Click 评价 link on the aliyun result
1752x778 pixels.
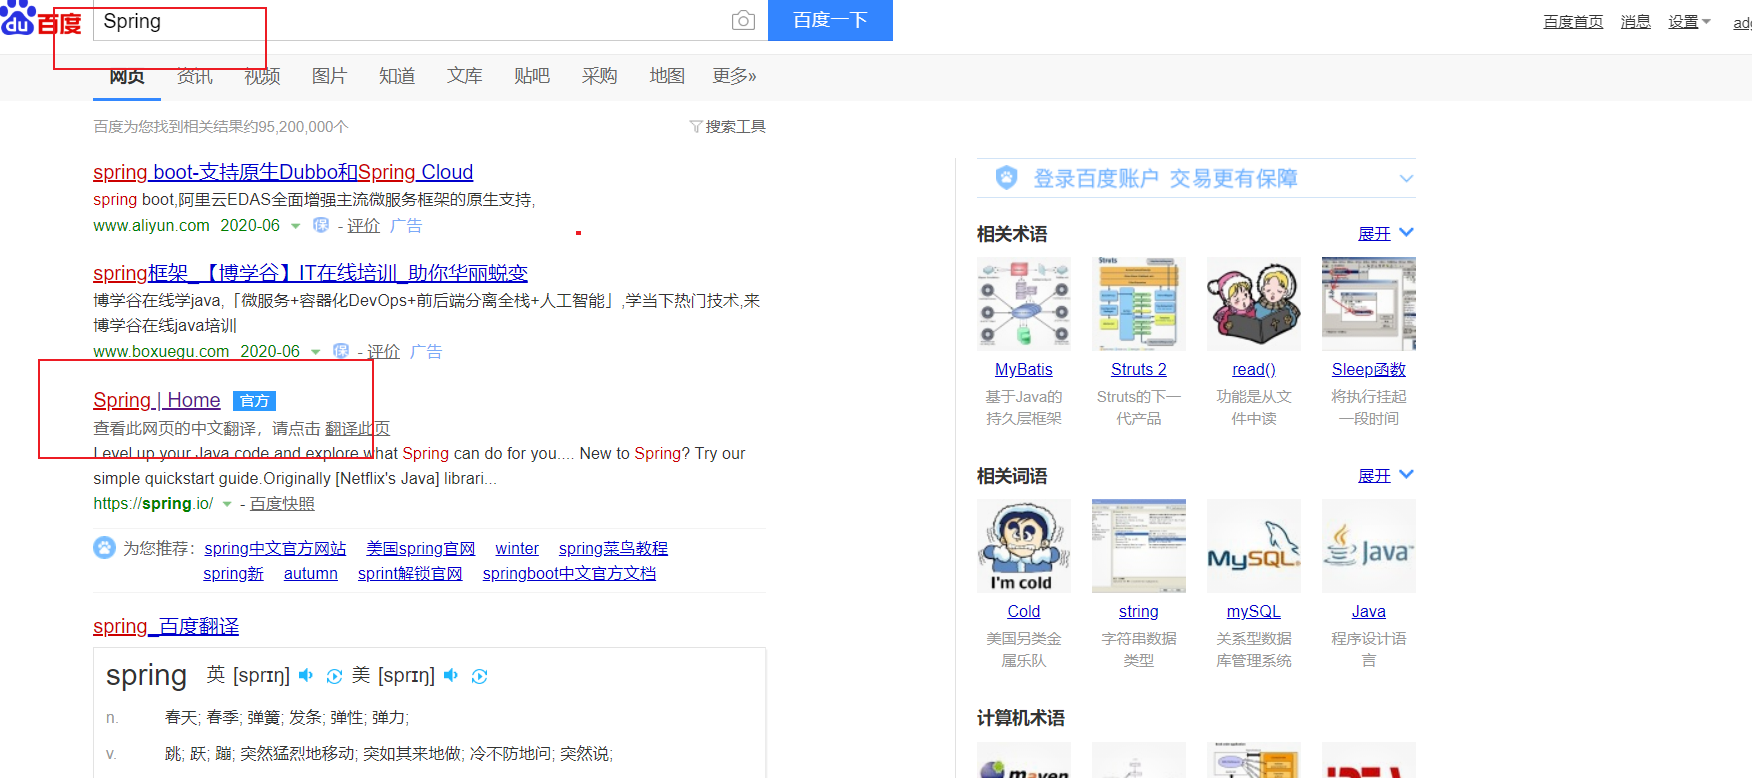coord(363,226)
